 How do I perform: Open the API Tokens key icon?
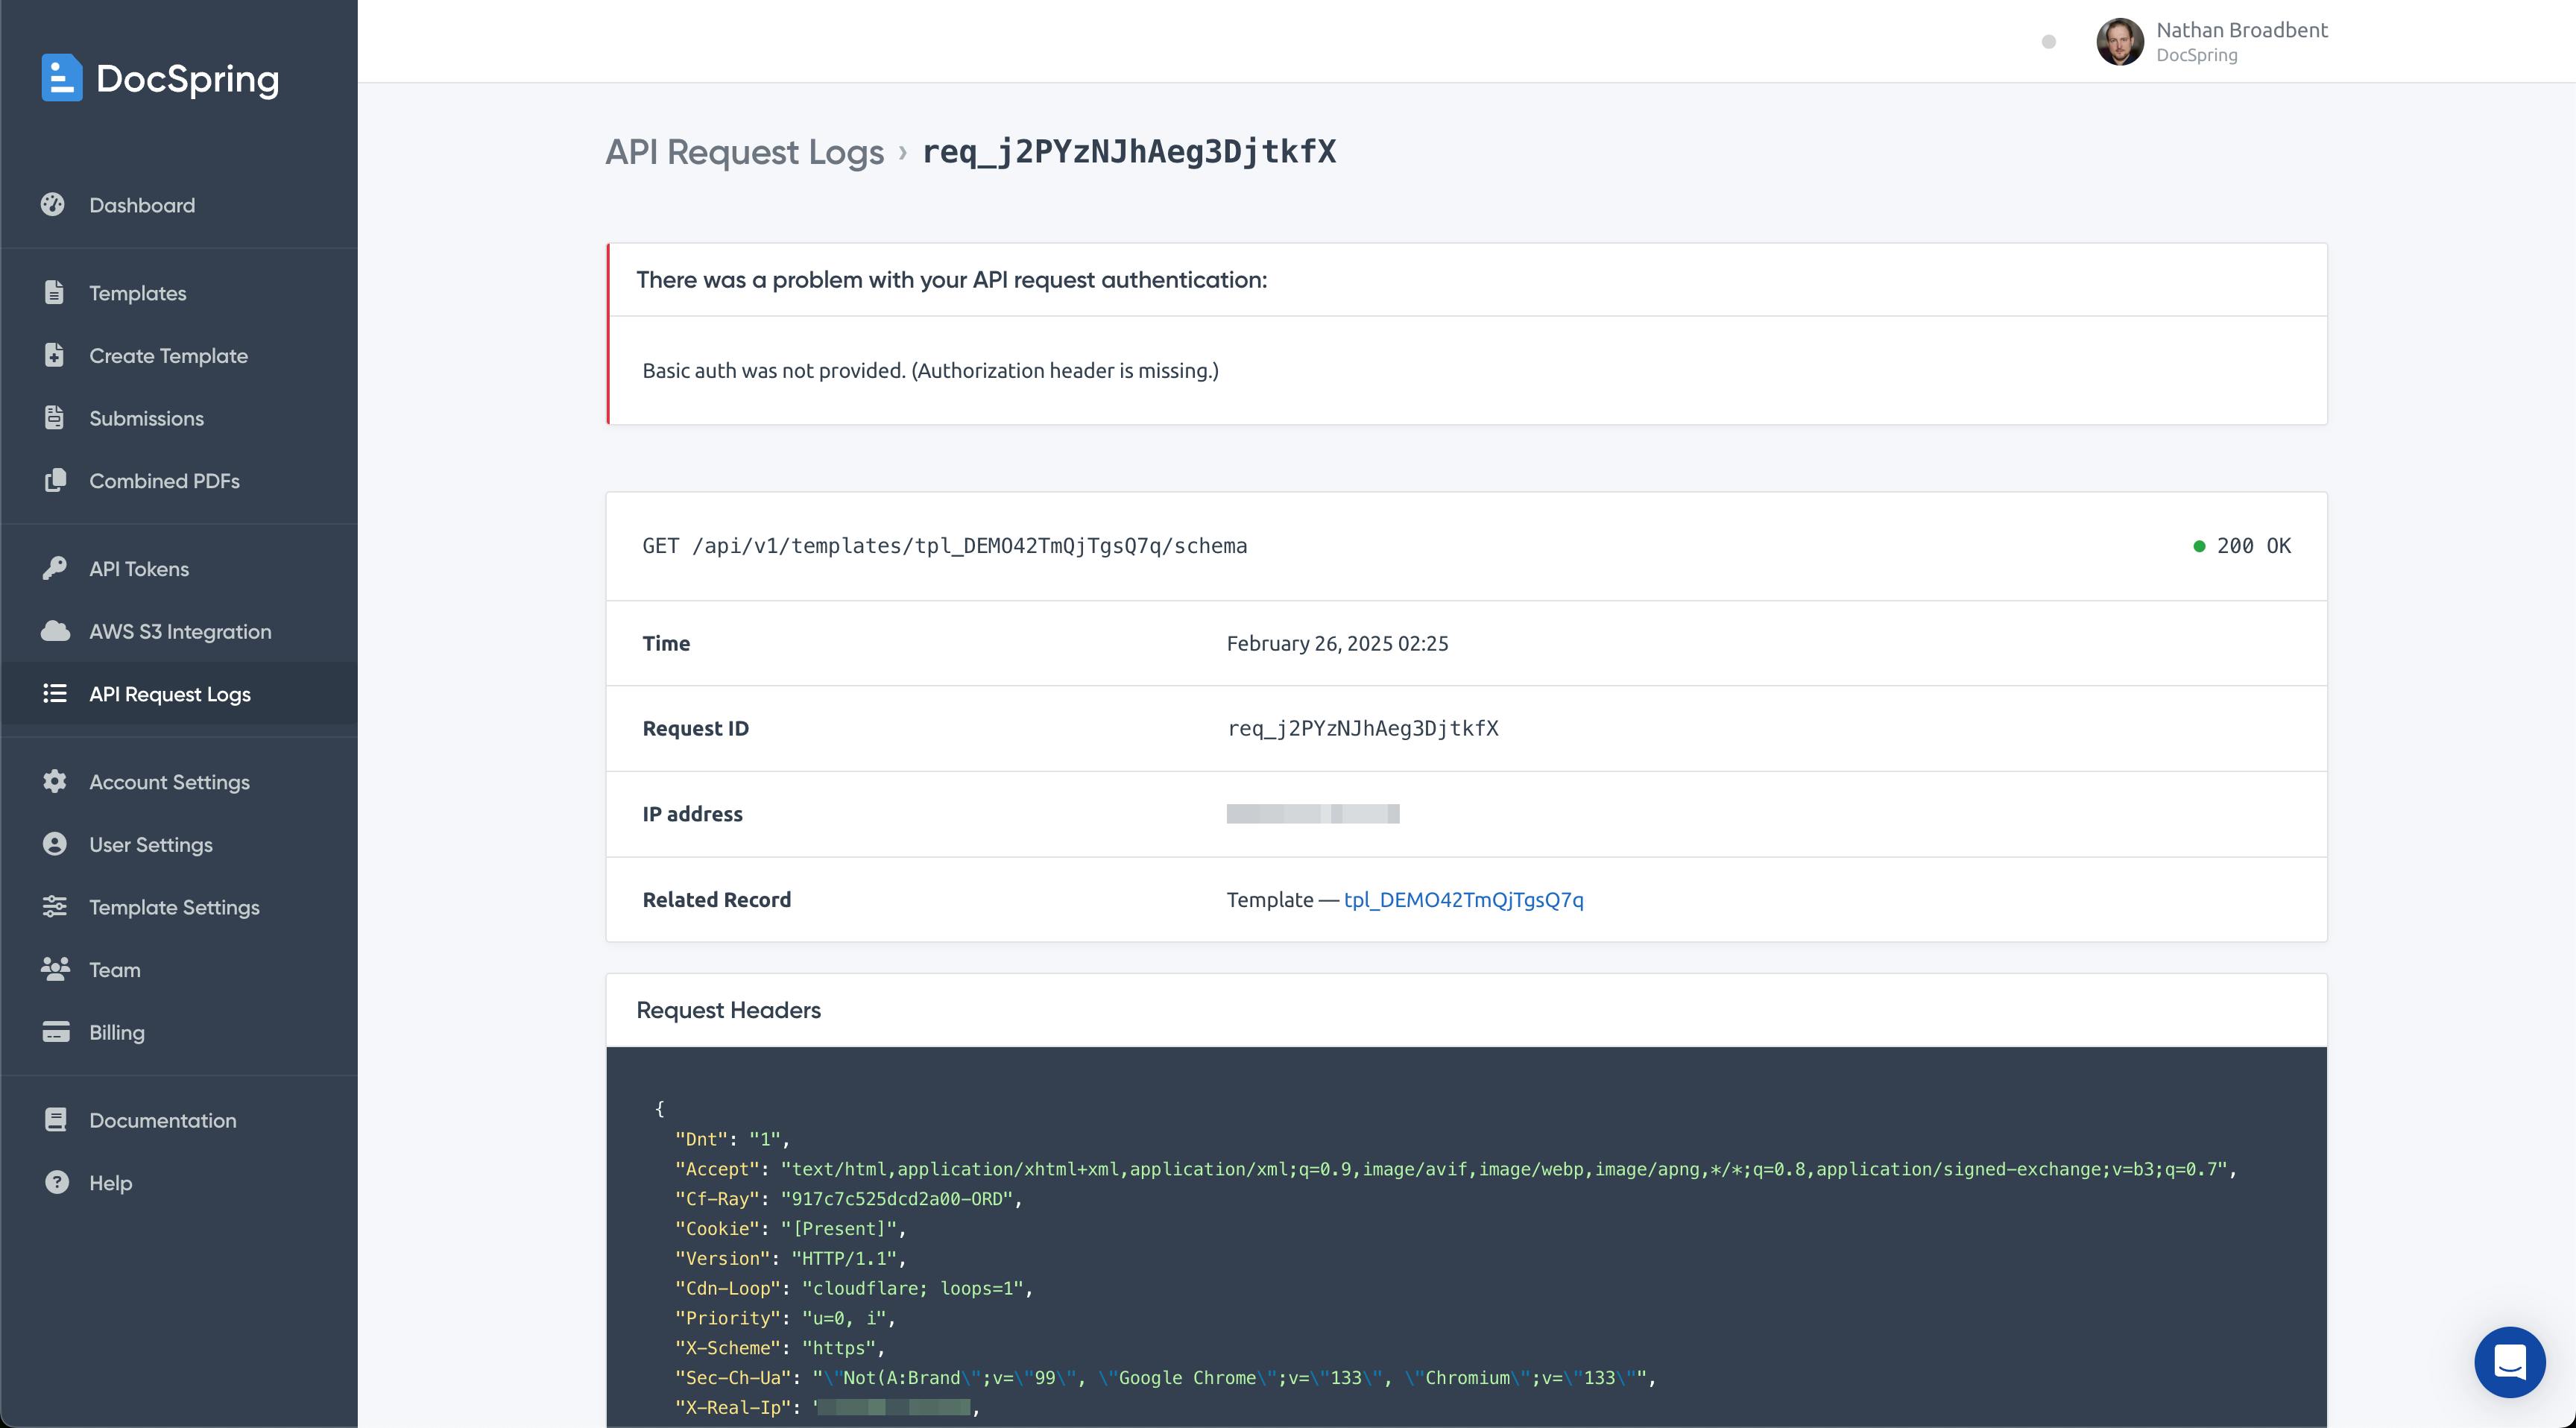(x=54, y=568)
